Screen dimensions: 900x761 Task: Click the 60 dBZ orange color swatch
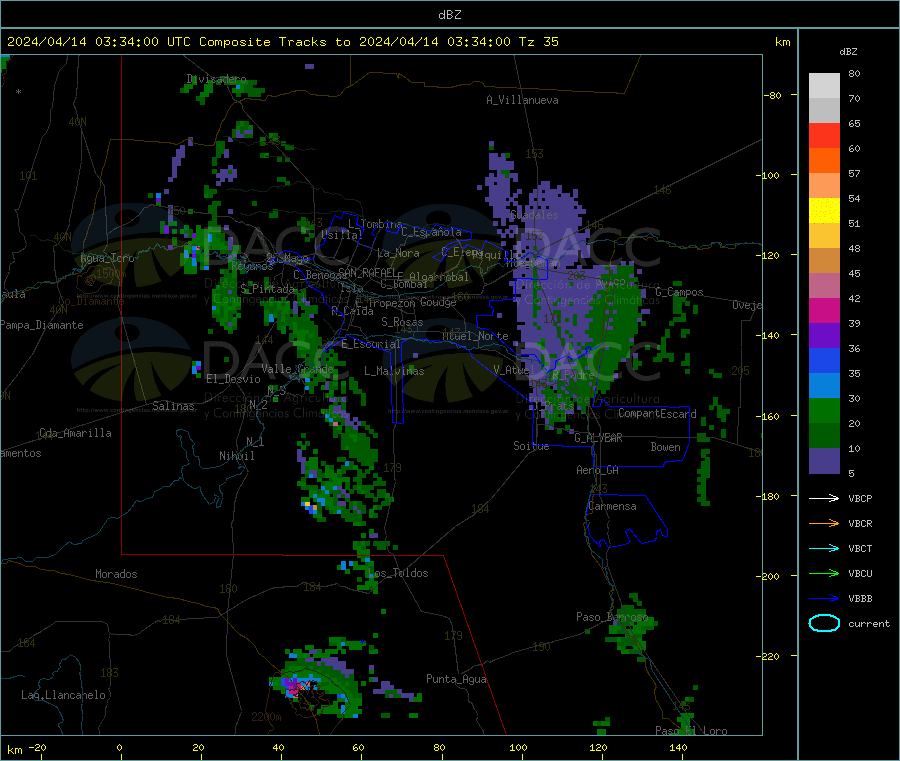point(824,161)
